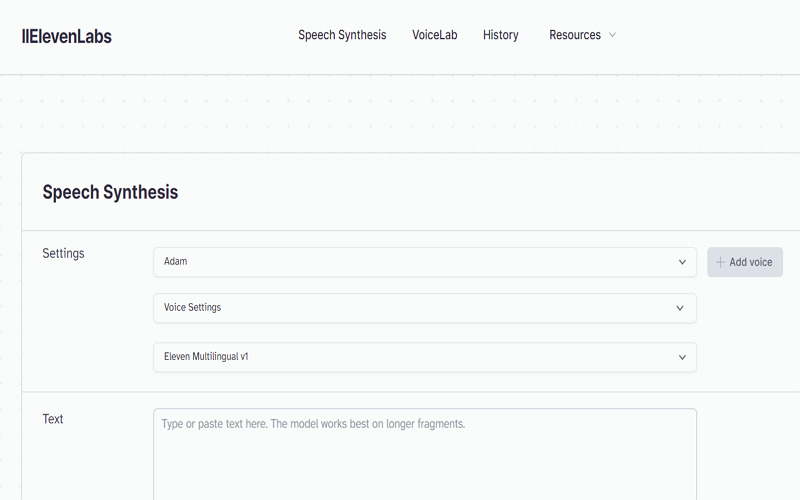Click the Speech Synthesis card heading
The image size is (800, 500).
click(x=110, y=192)
